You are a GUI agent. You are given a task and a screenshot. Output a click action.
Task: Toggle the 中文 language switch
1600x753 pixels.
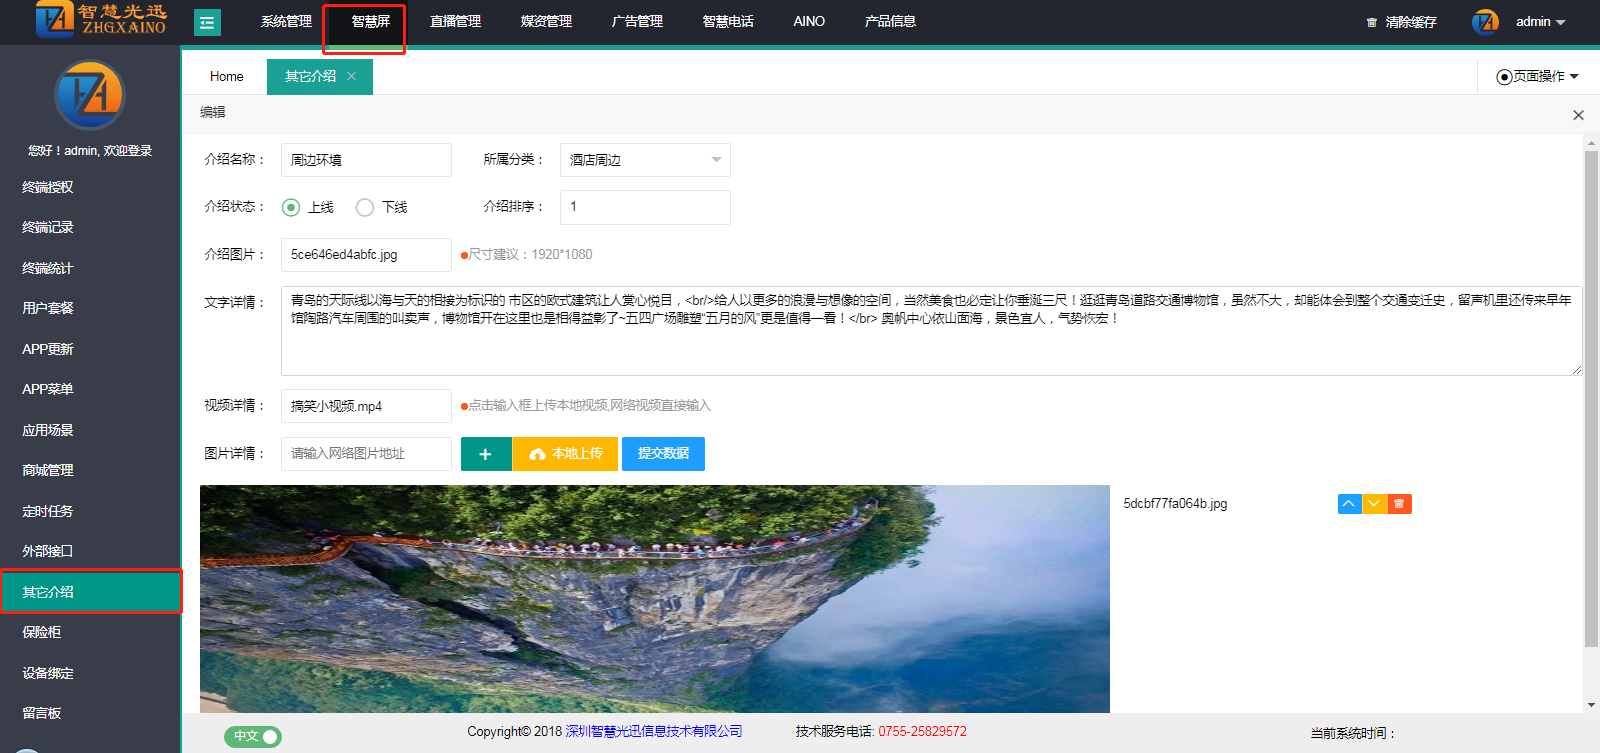(x=253, y=736)
